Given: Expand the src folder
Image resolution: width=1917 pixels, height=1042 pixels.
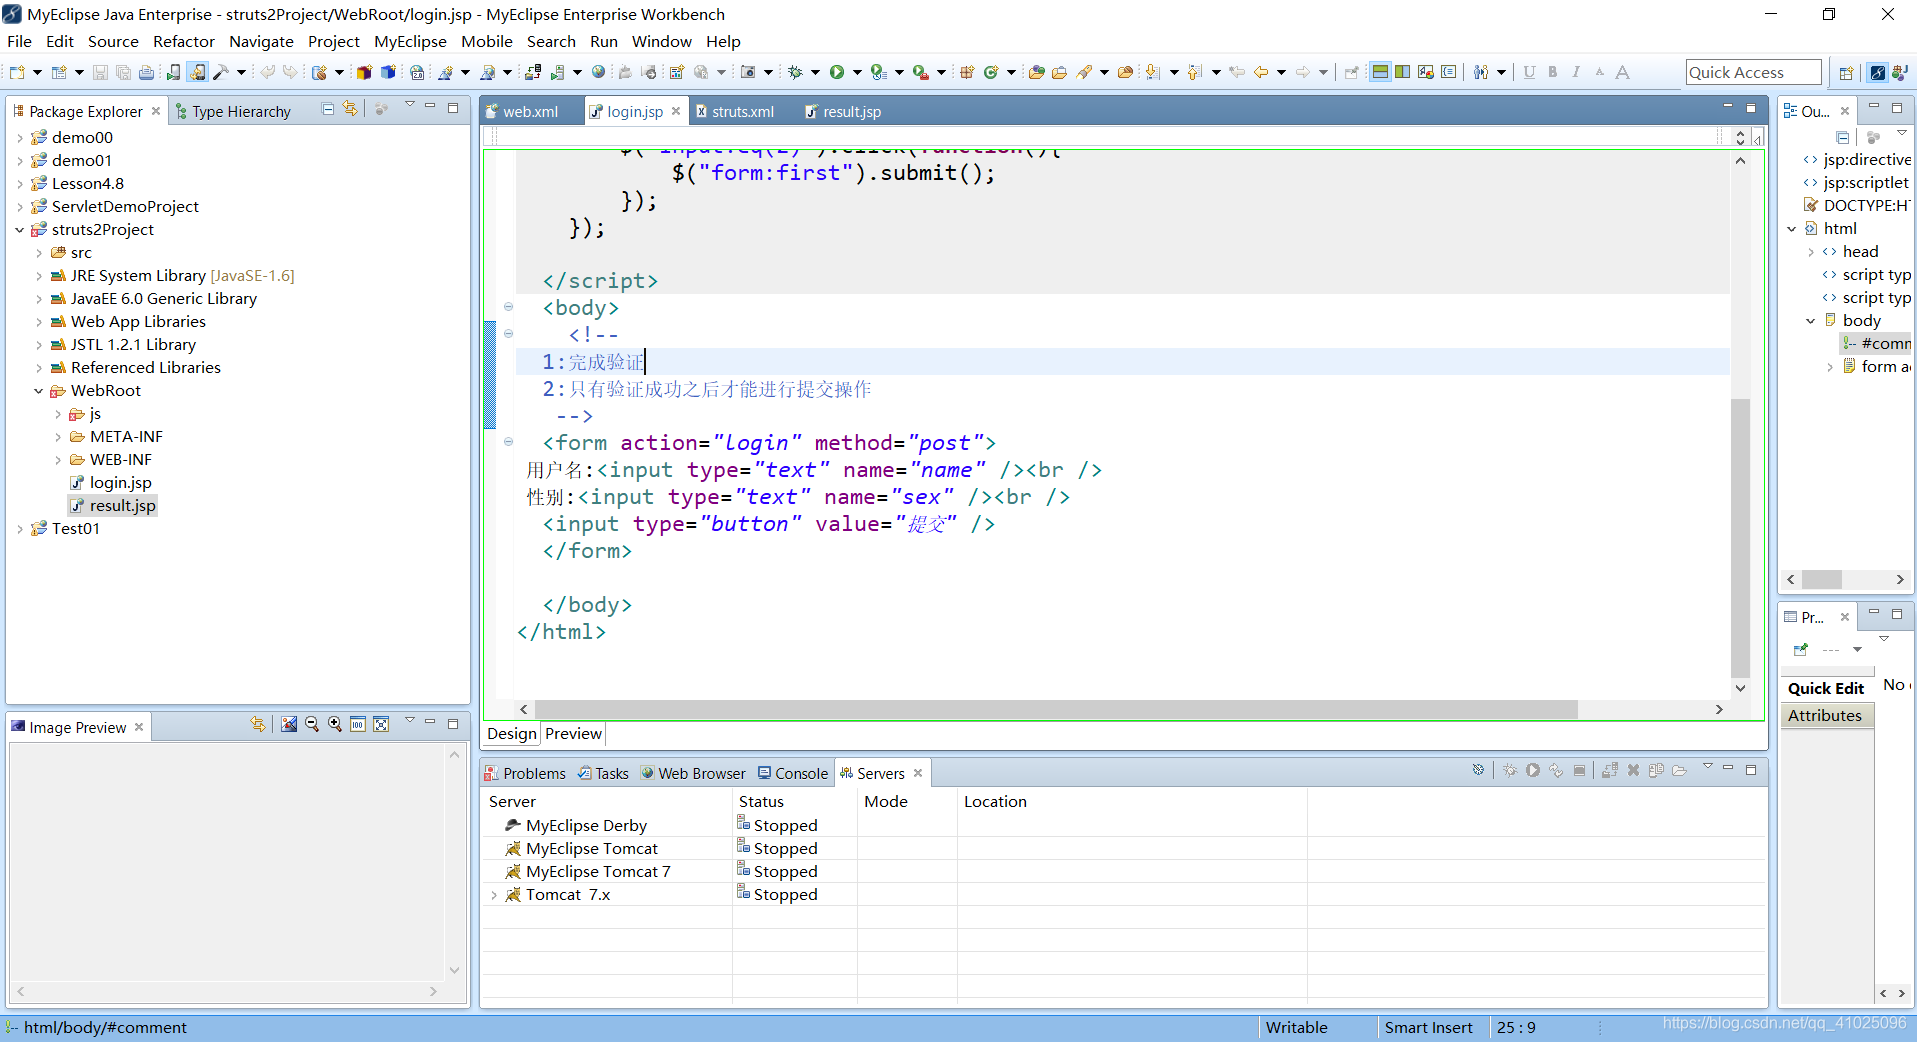Looking at the screenshot, I should (x=39, y=252).
